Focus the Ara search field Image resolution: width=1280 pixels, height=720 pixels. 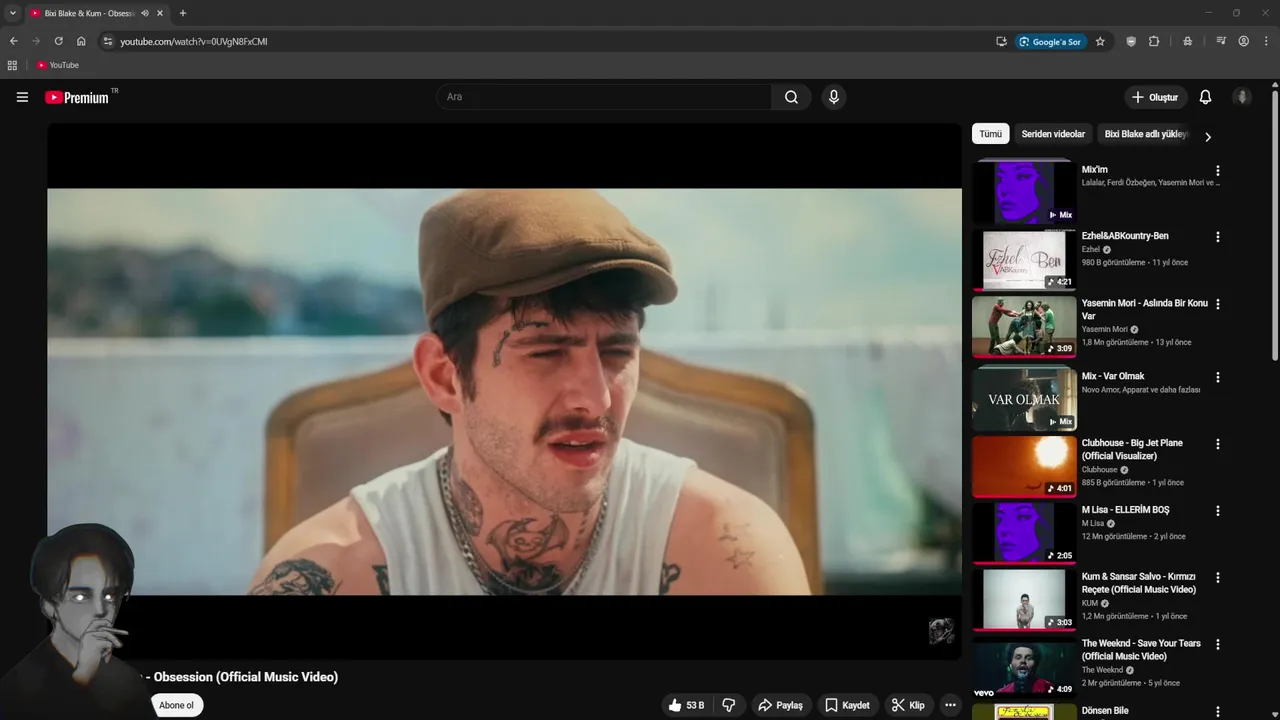click(603, 97)
